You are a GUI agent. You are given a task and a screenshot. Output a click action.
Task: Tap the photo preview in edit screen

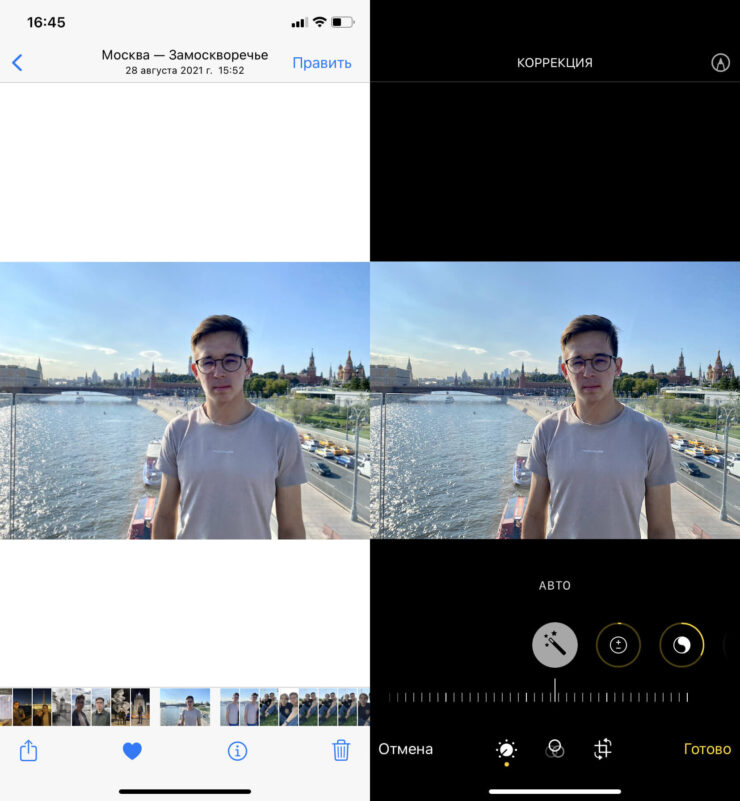coord(555,400)
